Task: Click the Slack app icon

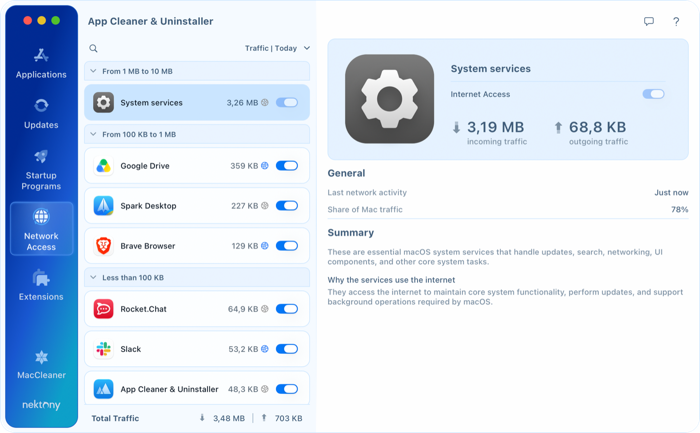Action: tap(104, 349)
